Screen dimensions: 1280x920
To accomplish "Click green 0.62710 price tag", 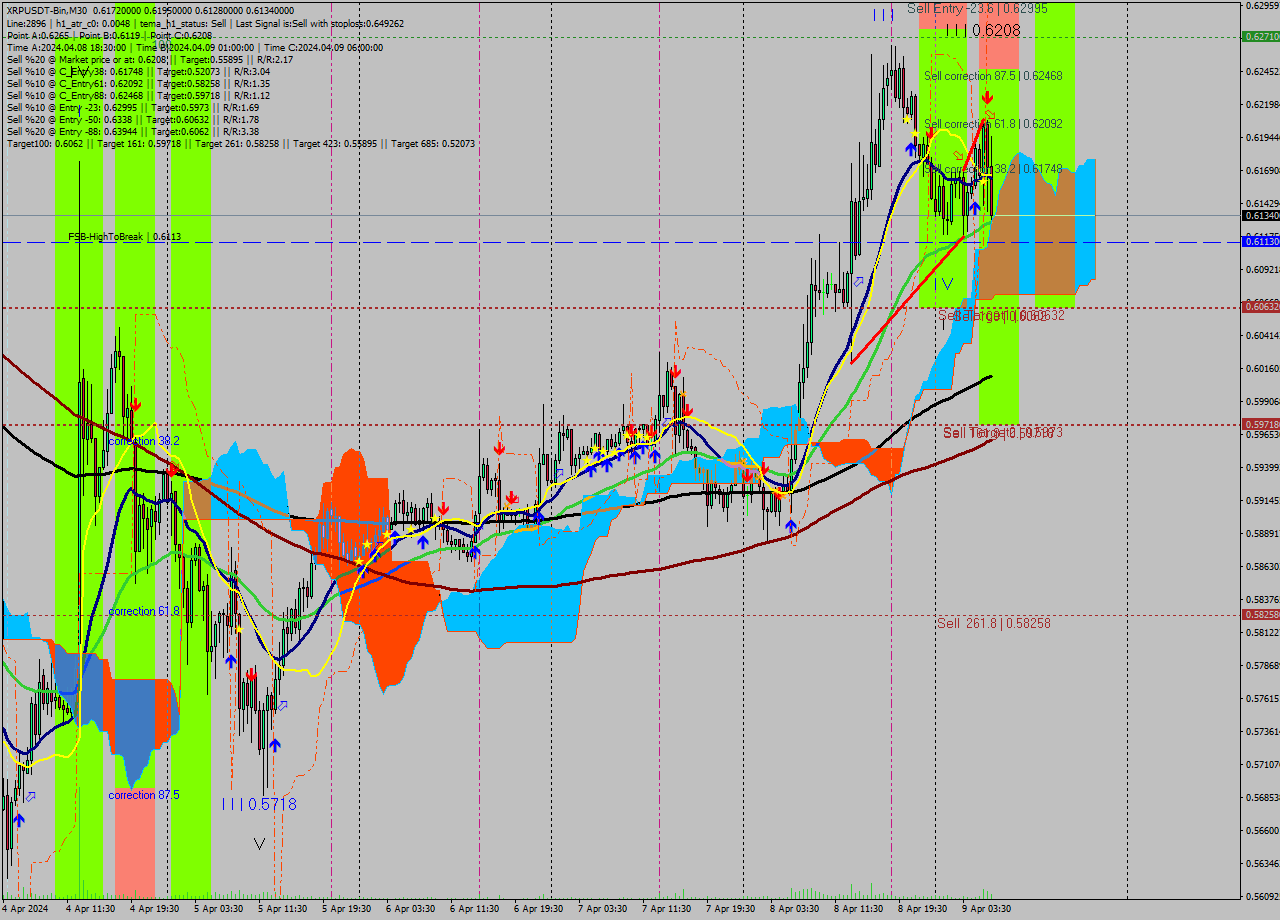I will [x=1260, y=36].
